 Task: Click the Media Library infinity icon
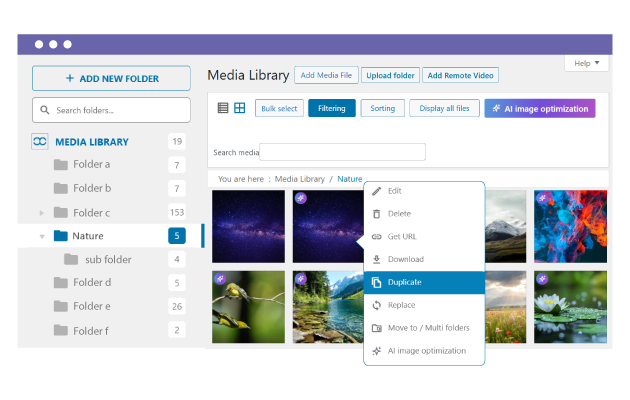click(x=40, y=142)
